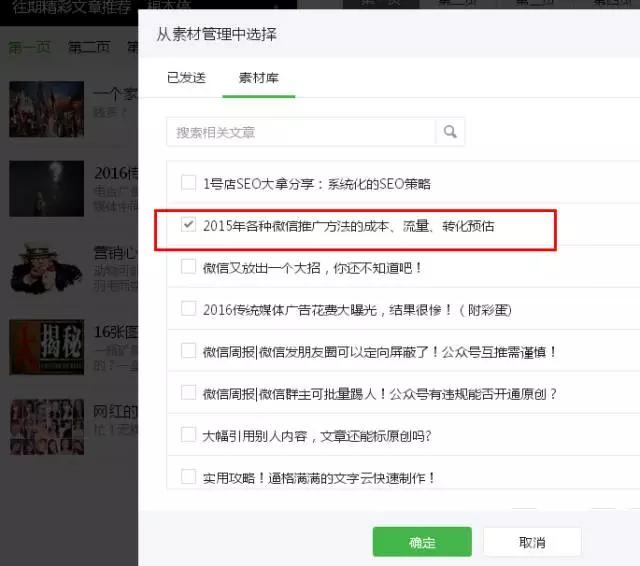Check the 微信又放出一个大招 article box
Screen dimensions: 640x566
(x=188, y=267)
